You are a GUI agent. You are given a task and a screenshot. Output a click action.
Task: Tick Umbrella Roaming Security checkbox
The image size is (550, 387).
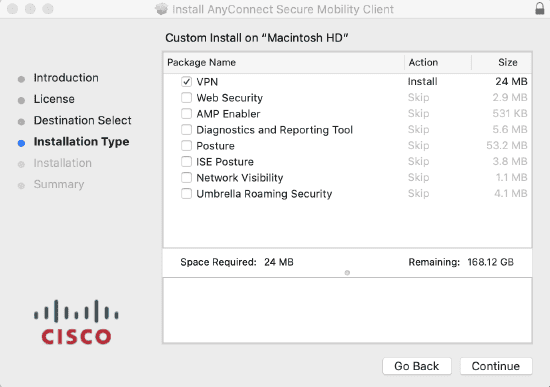pos(186,194)
